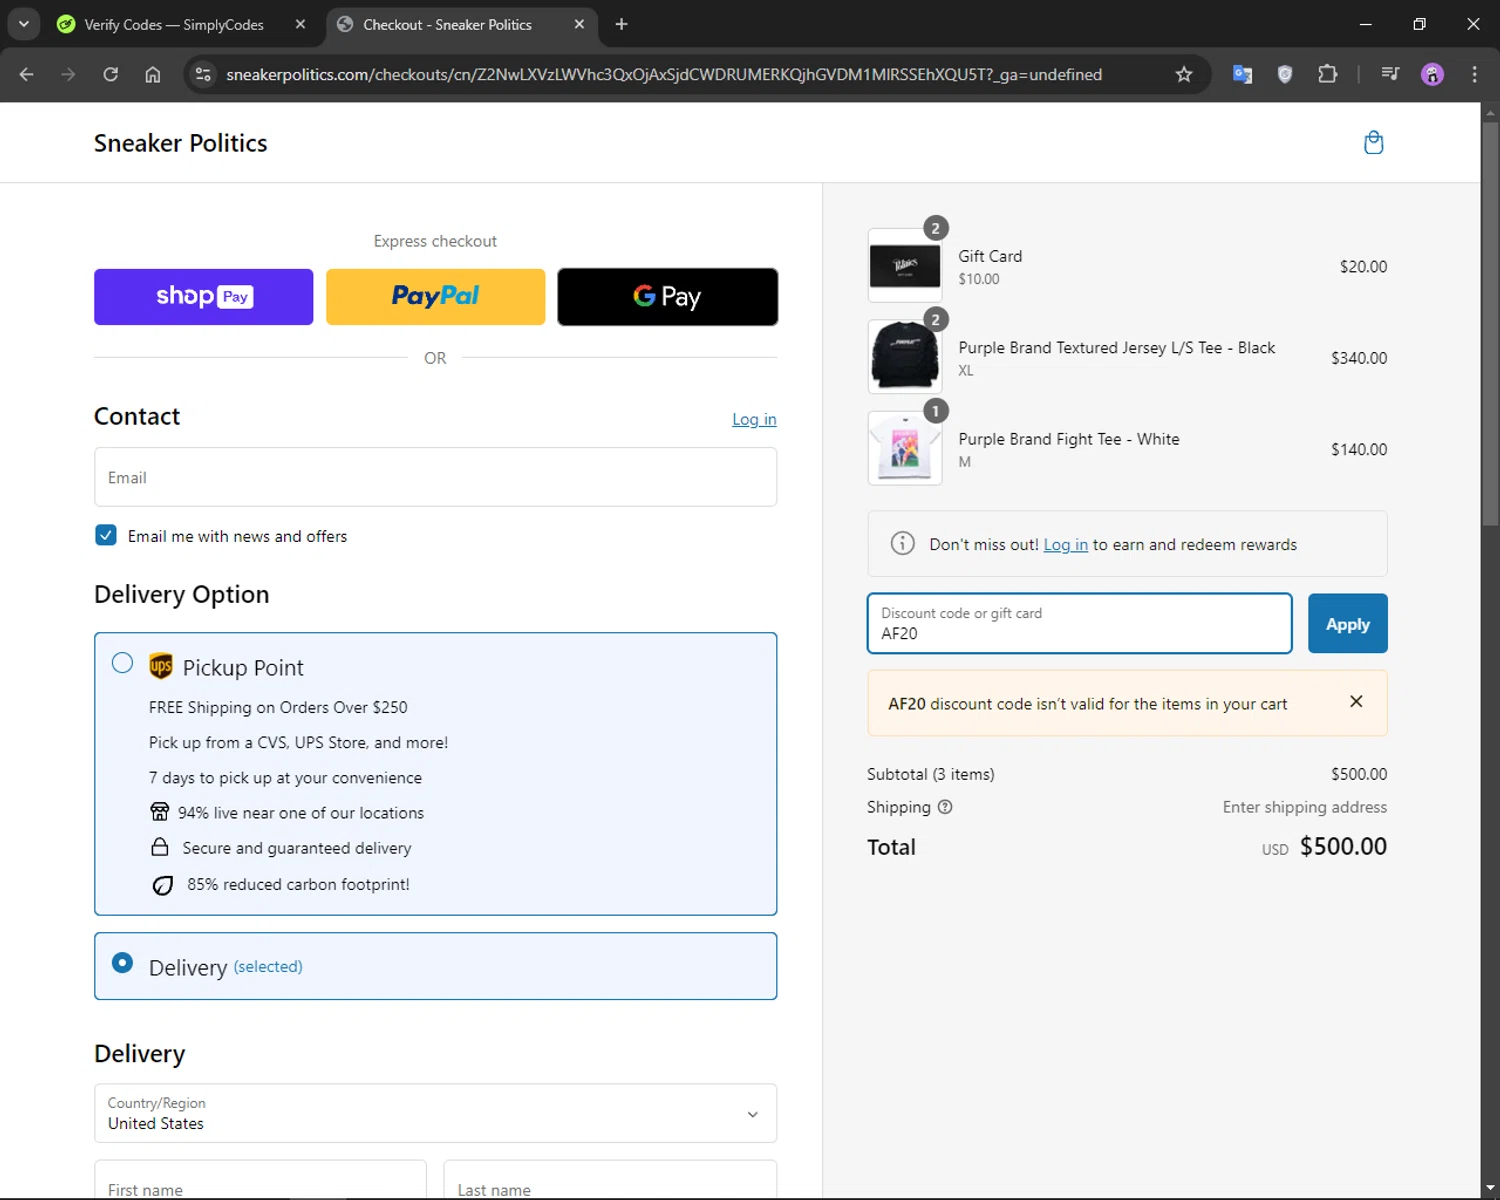Click the browser forward arrow
Viewport: 1500px width, 1200px height.
(x=68, y=74)
